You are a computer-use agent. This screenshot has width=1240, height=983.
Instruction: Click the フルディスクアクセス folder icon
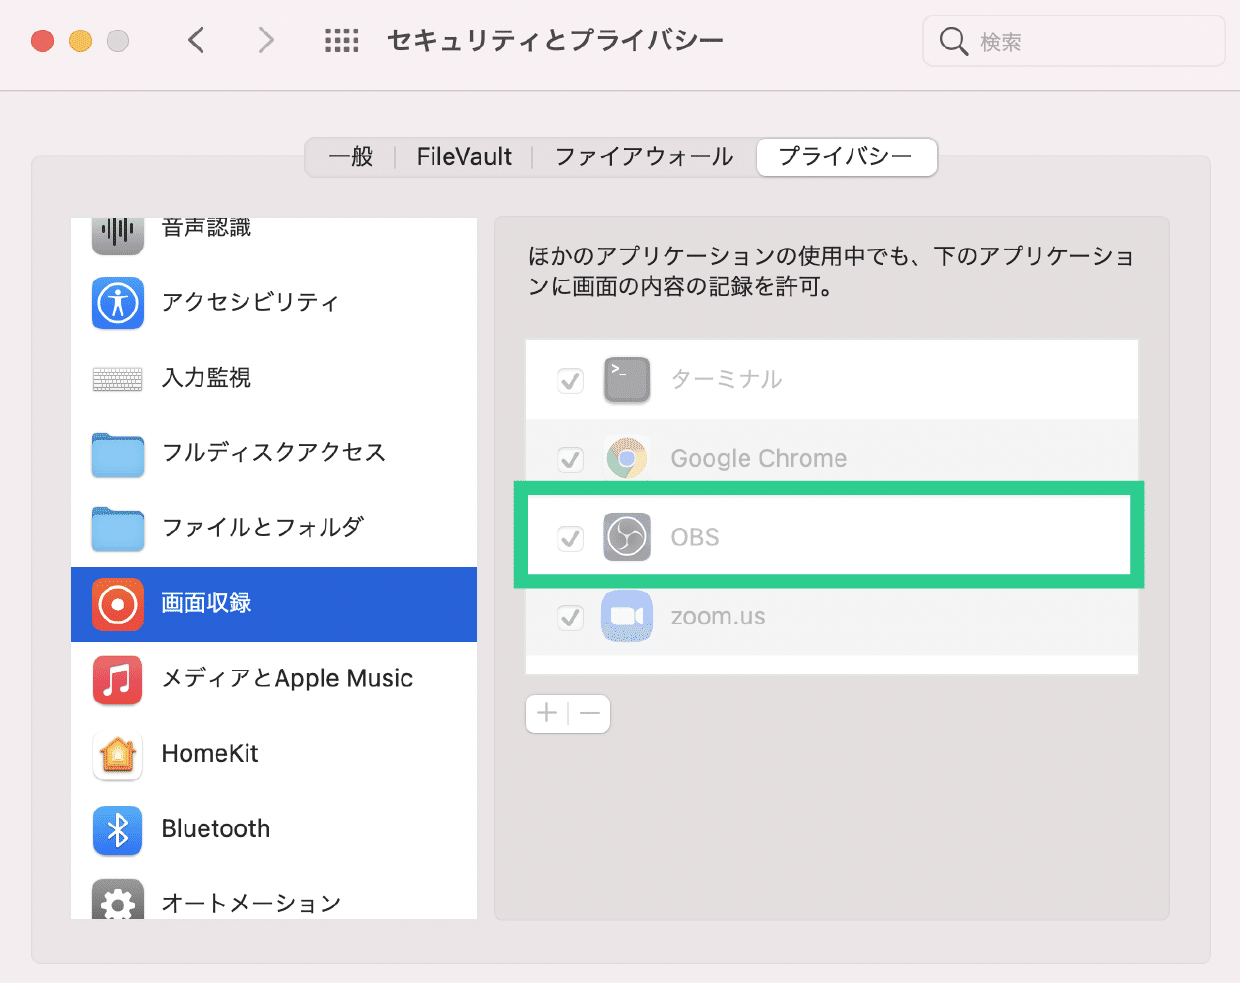tap(117, 453)
